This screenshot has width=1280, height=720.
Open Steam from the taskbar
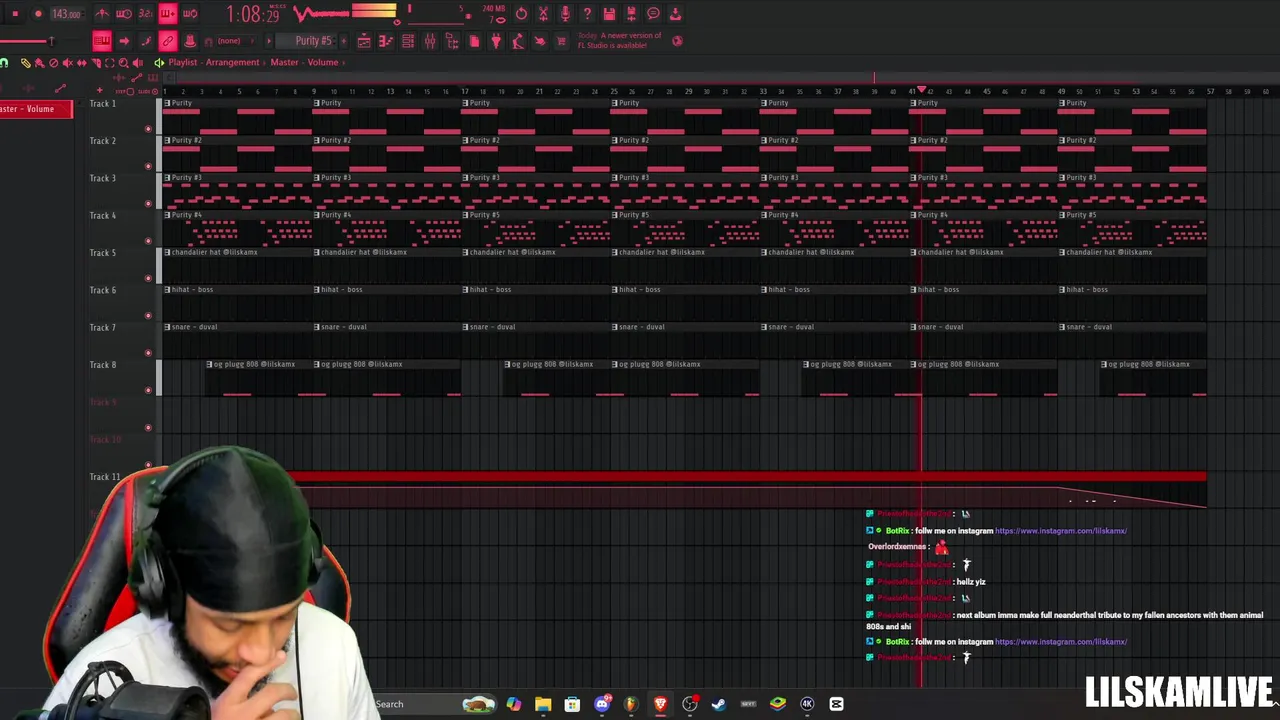click(719, 704)
